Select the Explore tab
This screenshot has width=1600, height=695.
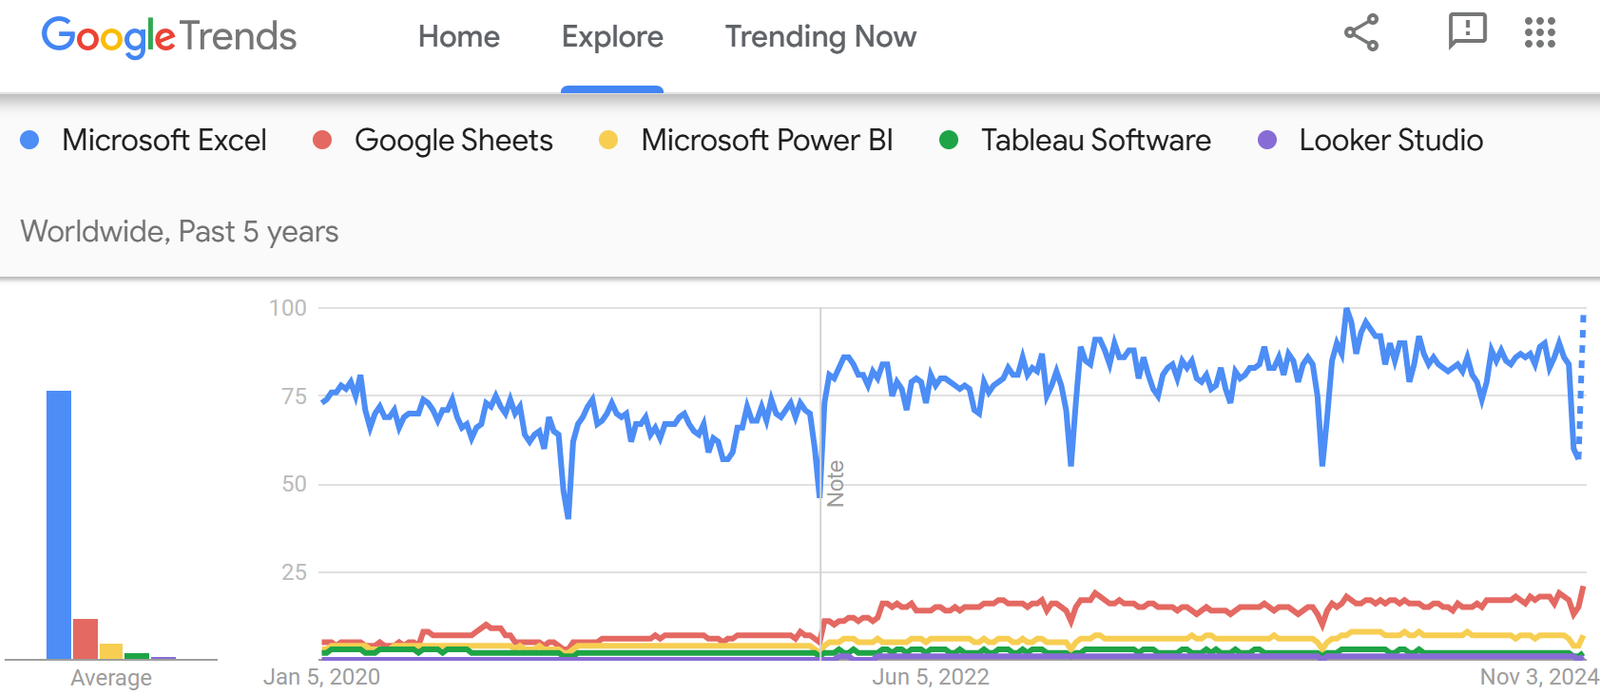612,36
